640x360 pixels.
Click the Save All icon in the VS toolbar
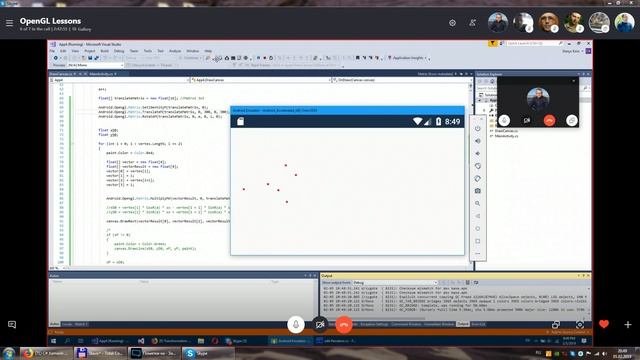click(x=96, y=58)
